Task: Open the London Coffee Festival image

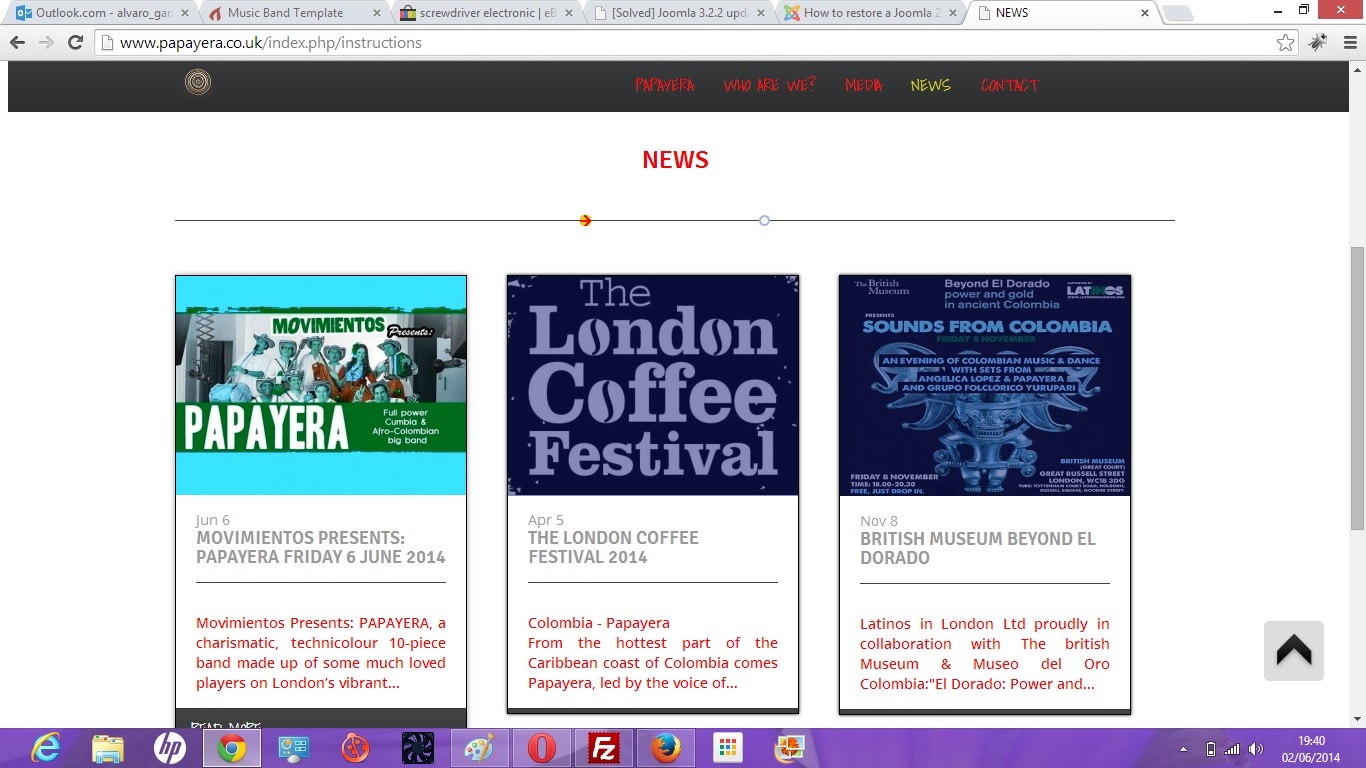Action: (653, 385)
